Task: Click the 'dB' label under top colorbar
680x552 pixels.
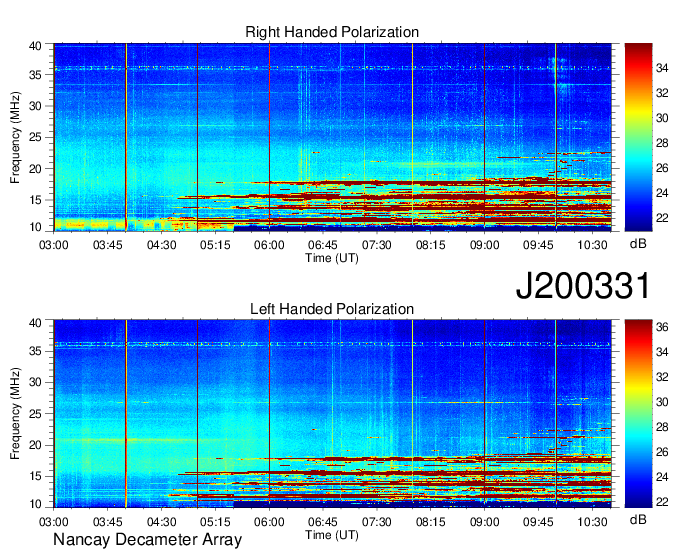Action: tap(638, 244)
